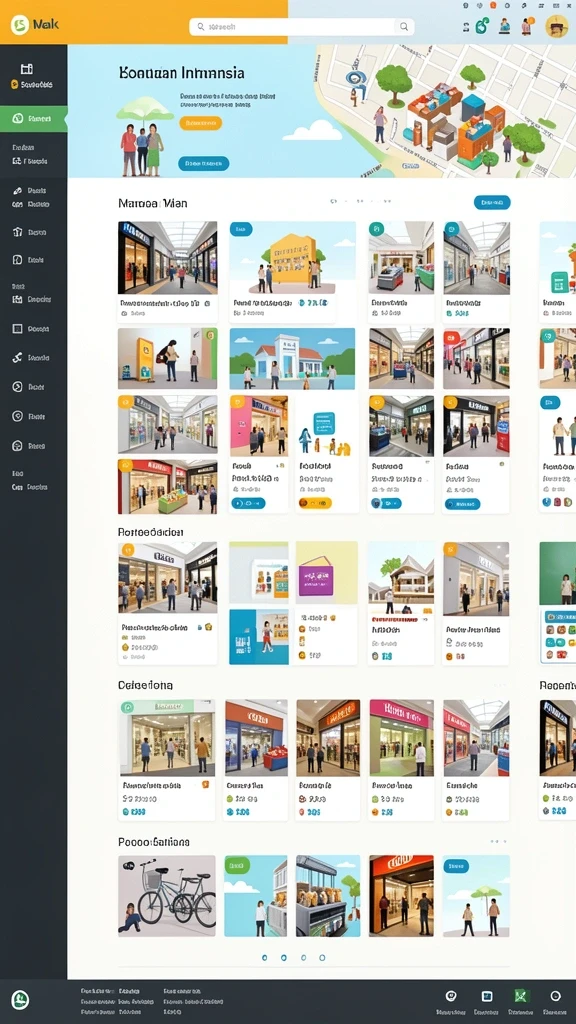This screenshot has width=576, height=1024.
Task: Open the three-dot menu beside last section heading
Action: click(498, 842)
